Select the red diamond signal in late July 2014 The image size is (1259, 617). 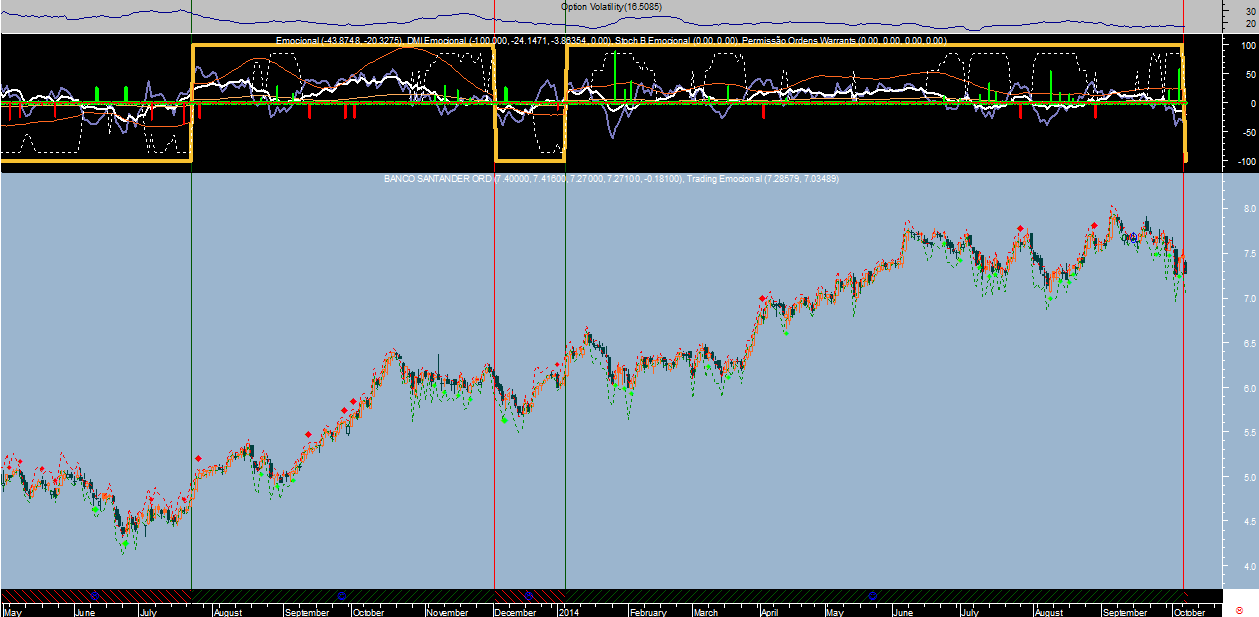1020,229
